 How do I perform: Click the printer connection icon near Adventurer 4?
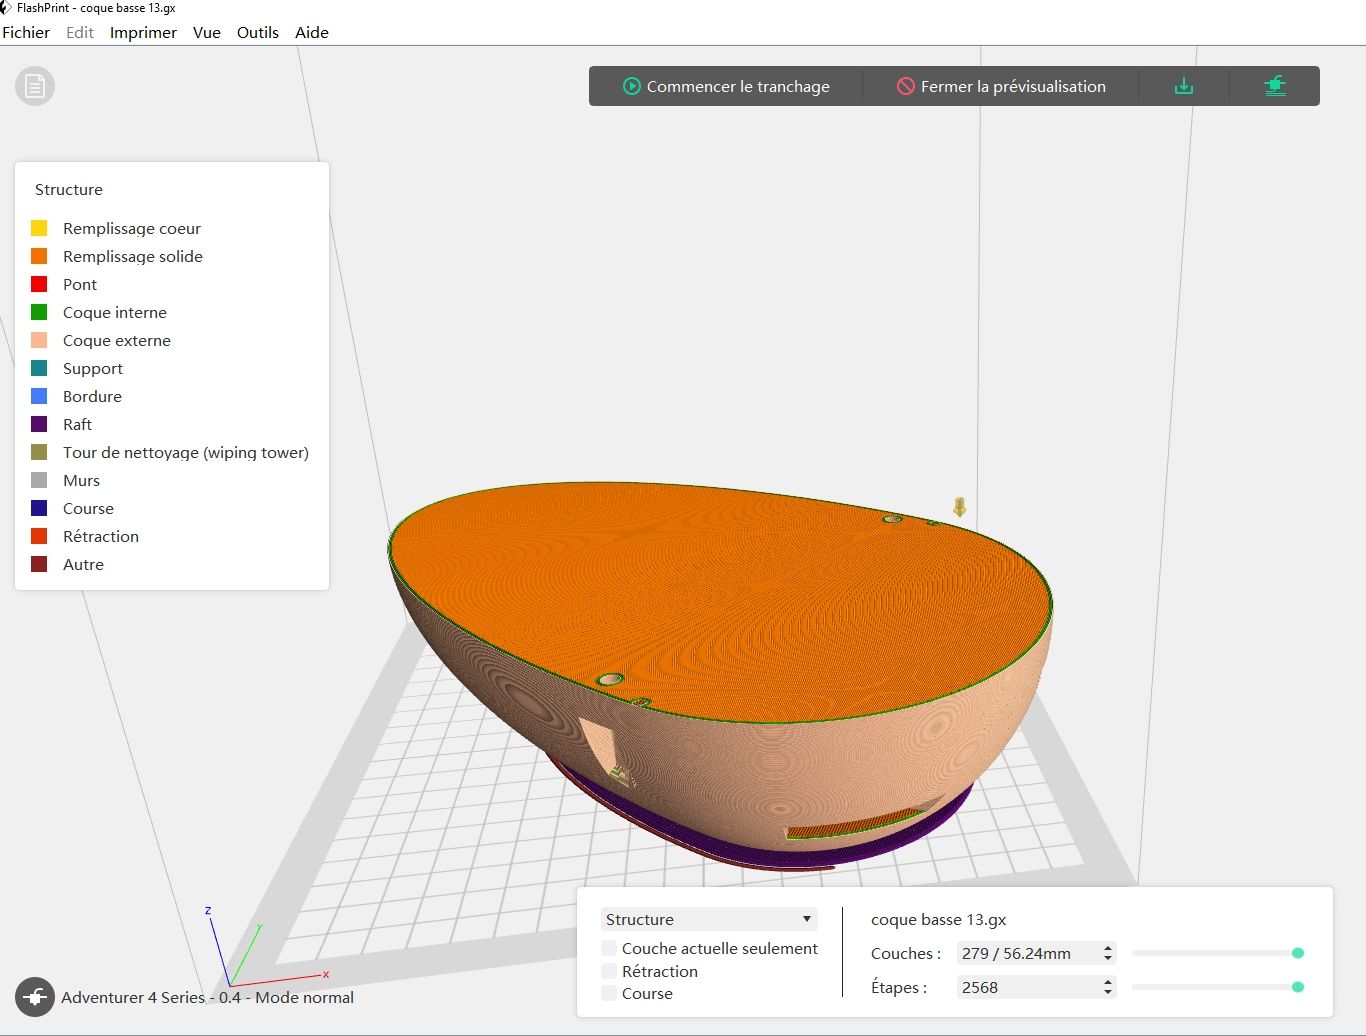35,997
